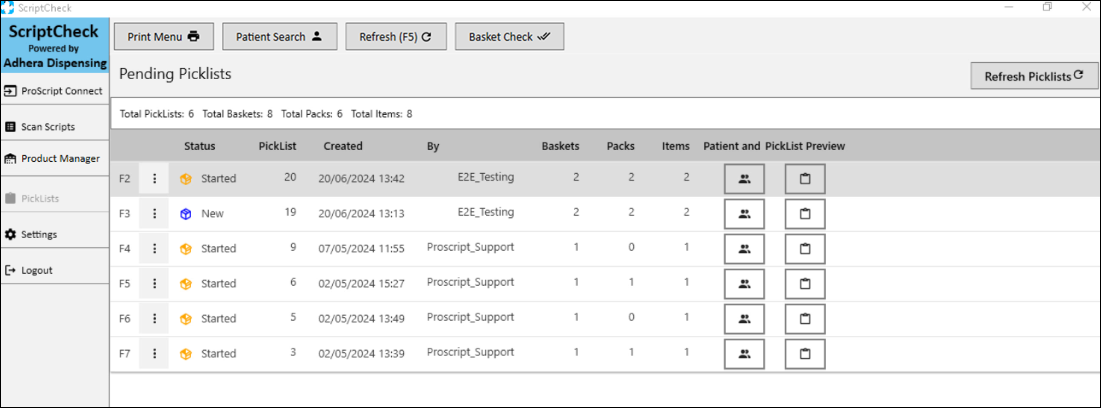Open Product Manager in the sidebar
Screen dimensions: 1101x408
click(54, 158)
